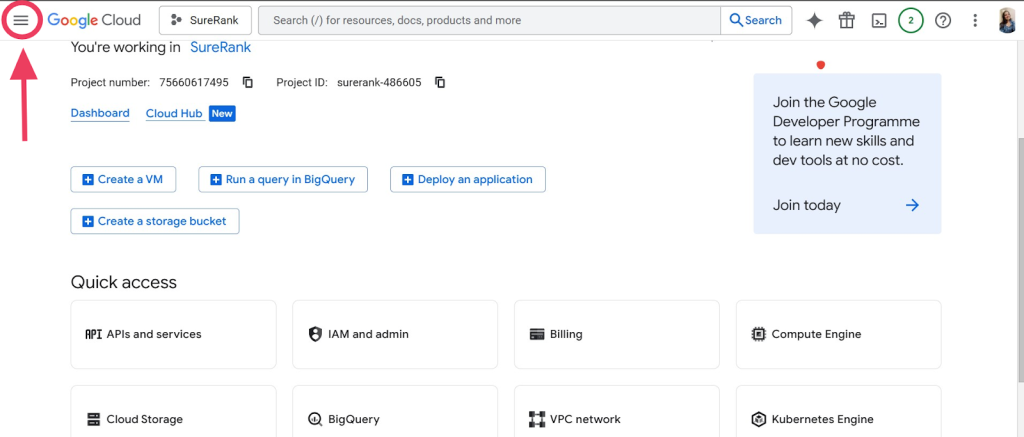
Task: Copy the project number
Action: pos(248,82)
